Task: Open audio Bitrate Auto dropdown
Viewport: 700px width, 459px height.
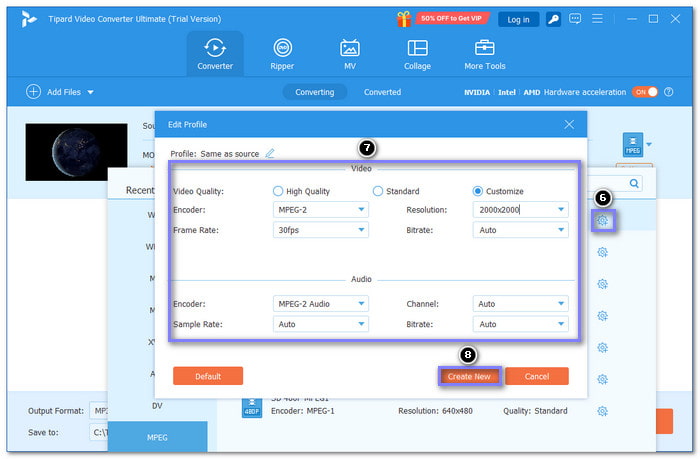Action: click(x=521, y=324)
